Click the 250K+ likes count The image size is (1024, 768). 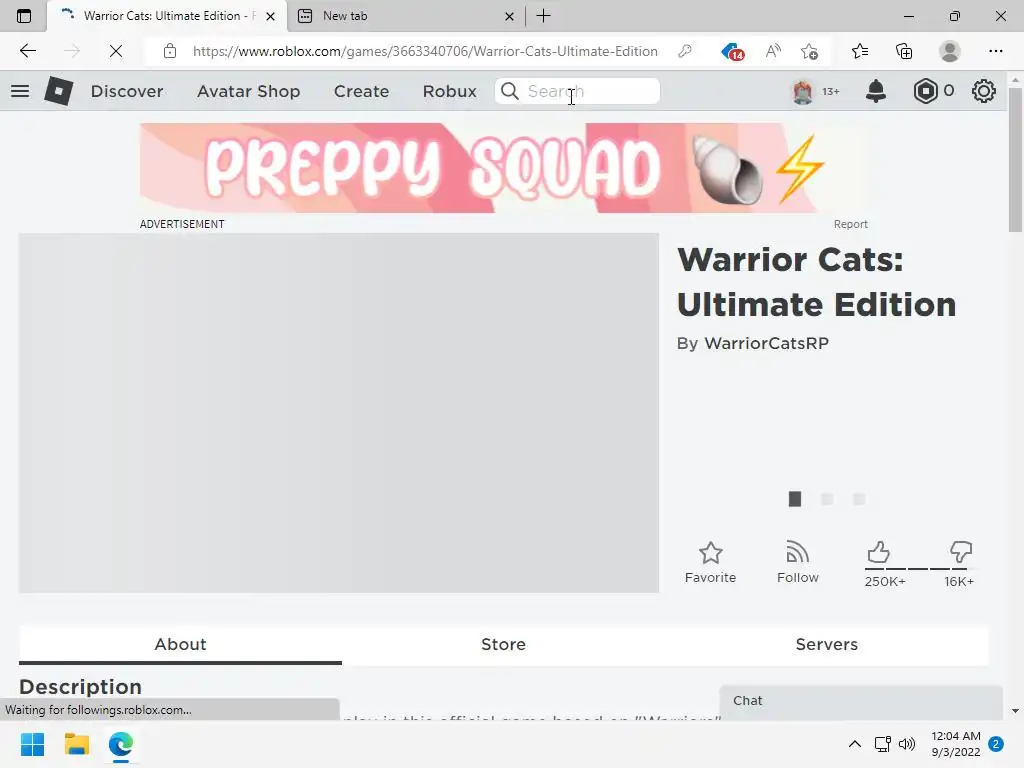(x=885, y=581)
